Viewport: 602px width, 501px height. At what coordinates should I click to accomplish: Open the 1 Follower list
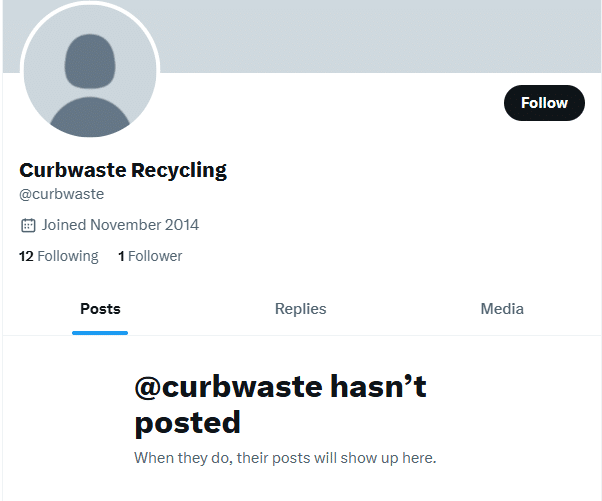[150, 256]
